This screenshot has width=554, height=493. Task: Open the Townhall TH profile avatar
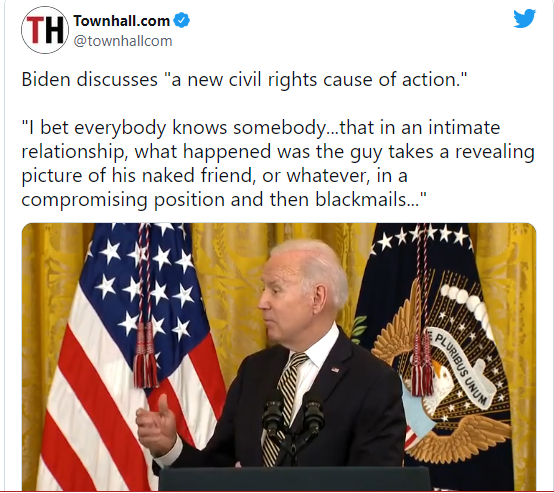click(45, 30)
